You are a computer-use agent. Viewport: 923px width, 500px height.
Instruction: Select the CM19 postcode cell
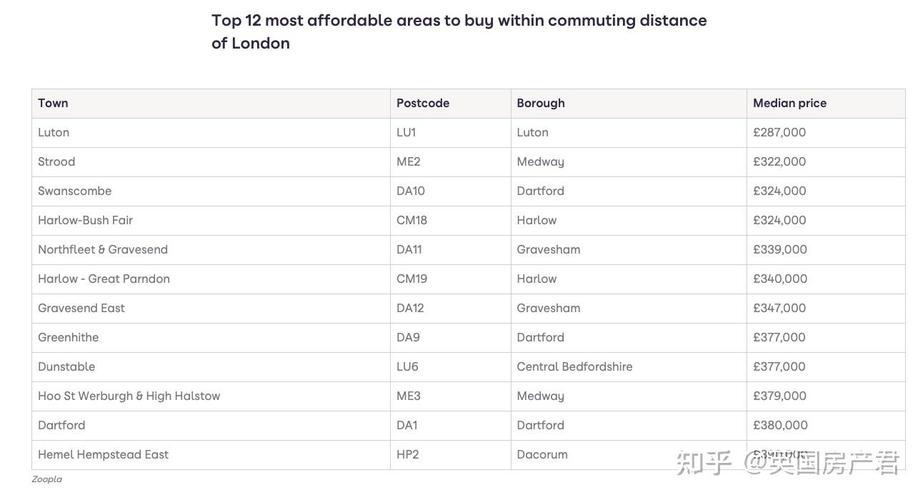point(412,279)
